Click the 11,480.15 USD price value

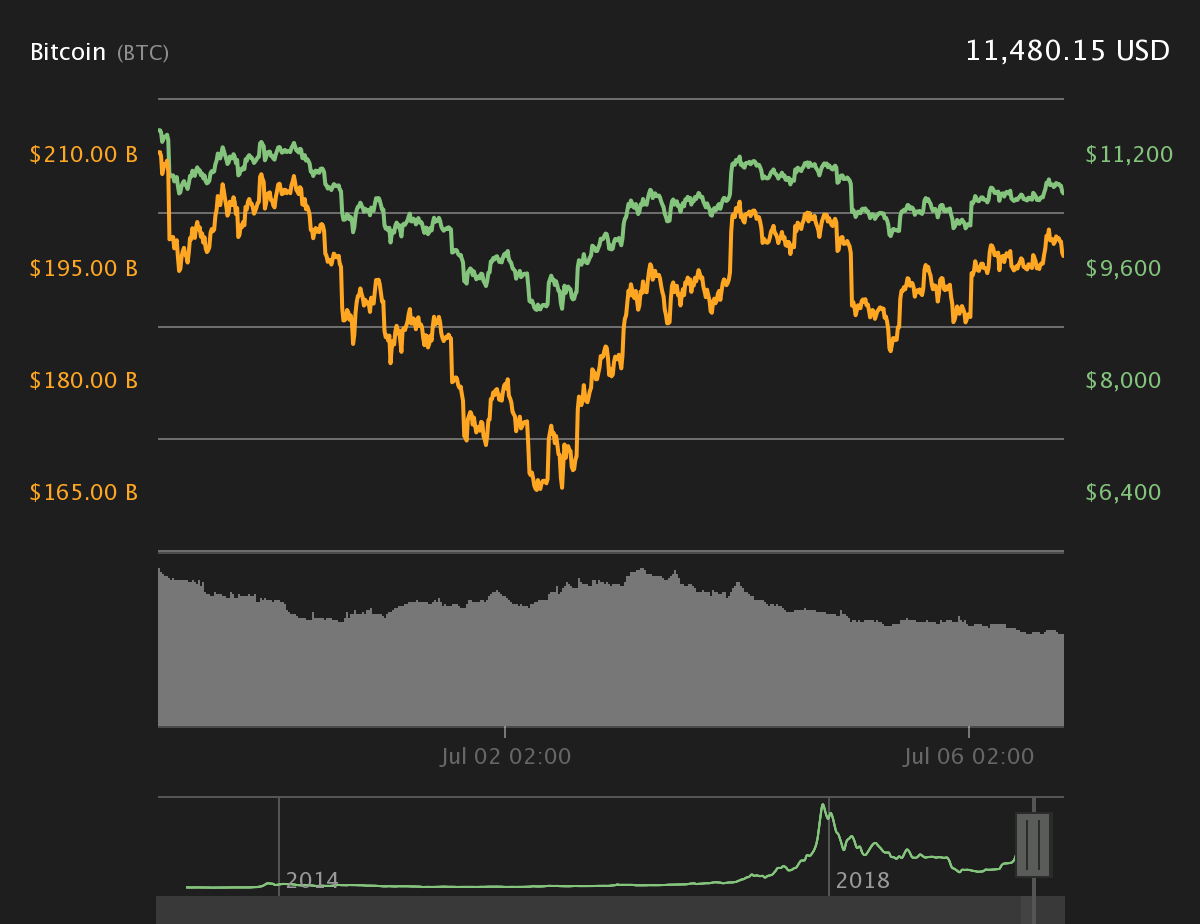[1067, 51]
